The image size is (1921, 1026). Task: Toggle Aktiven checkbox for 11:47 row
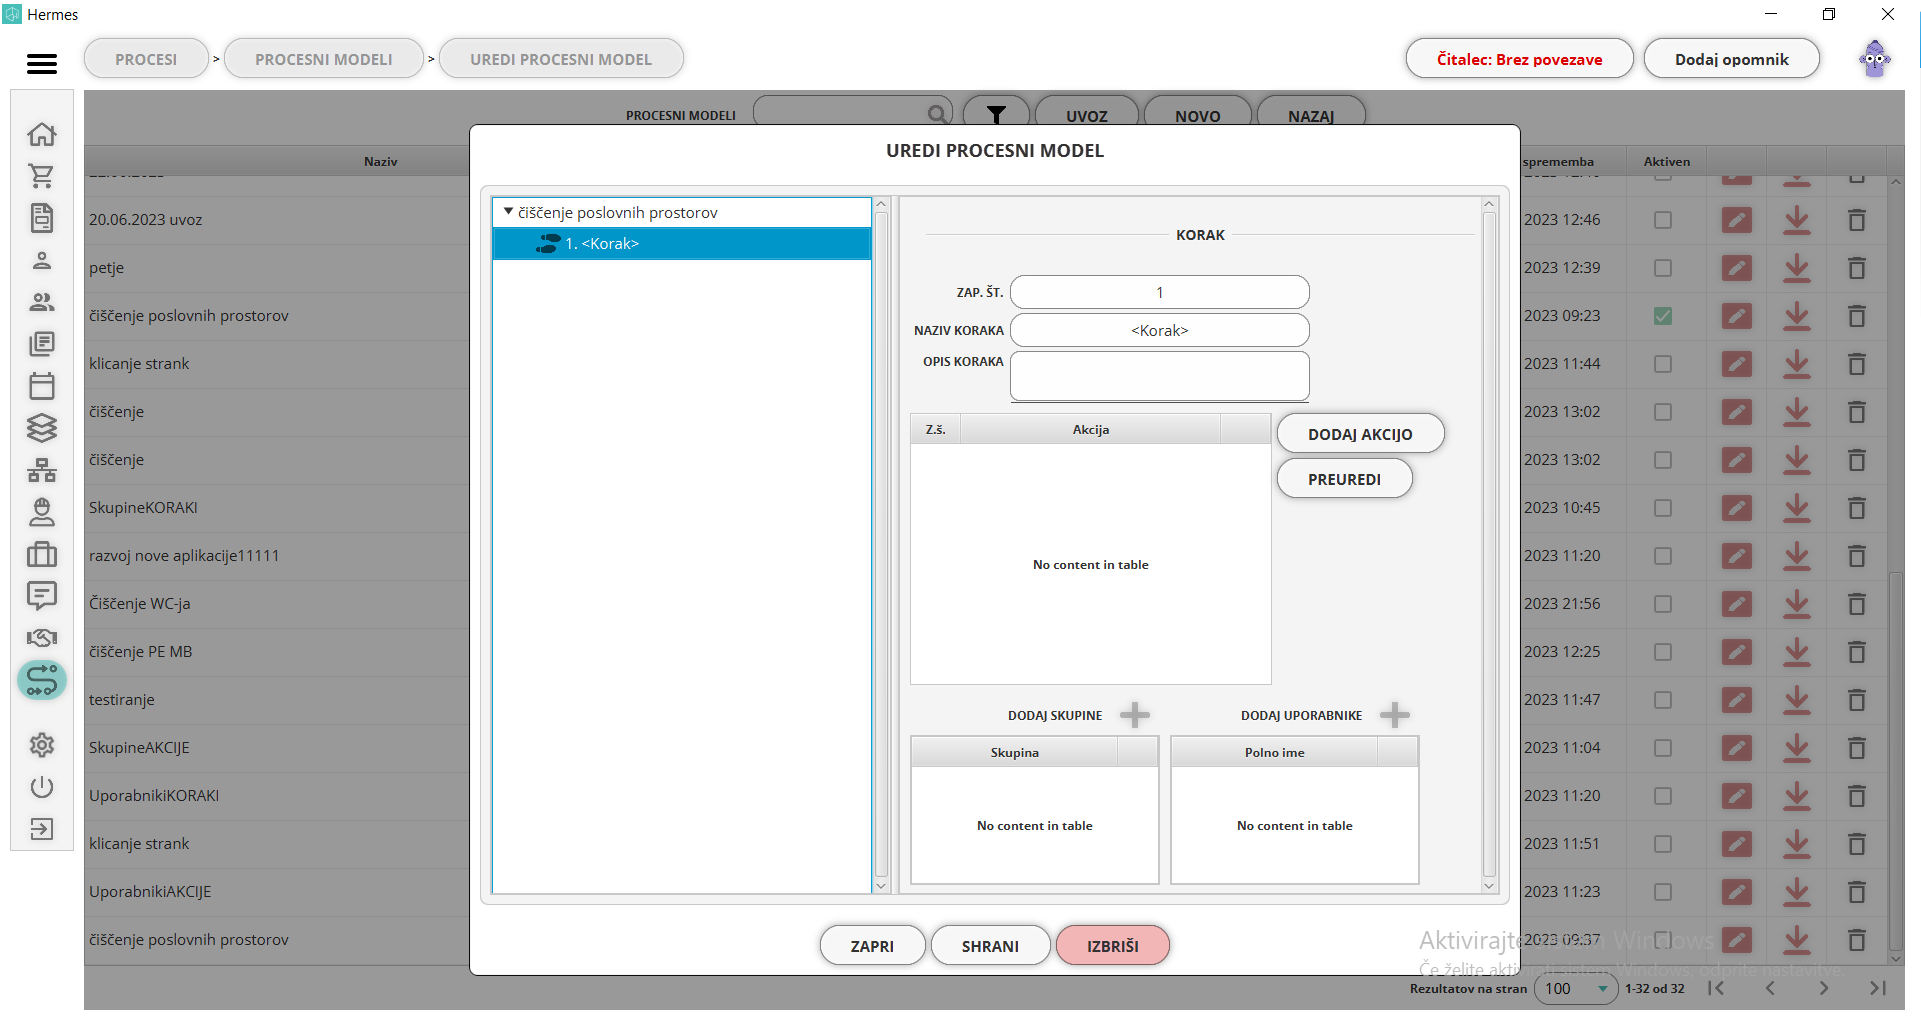(1663, 700)
